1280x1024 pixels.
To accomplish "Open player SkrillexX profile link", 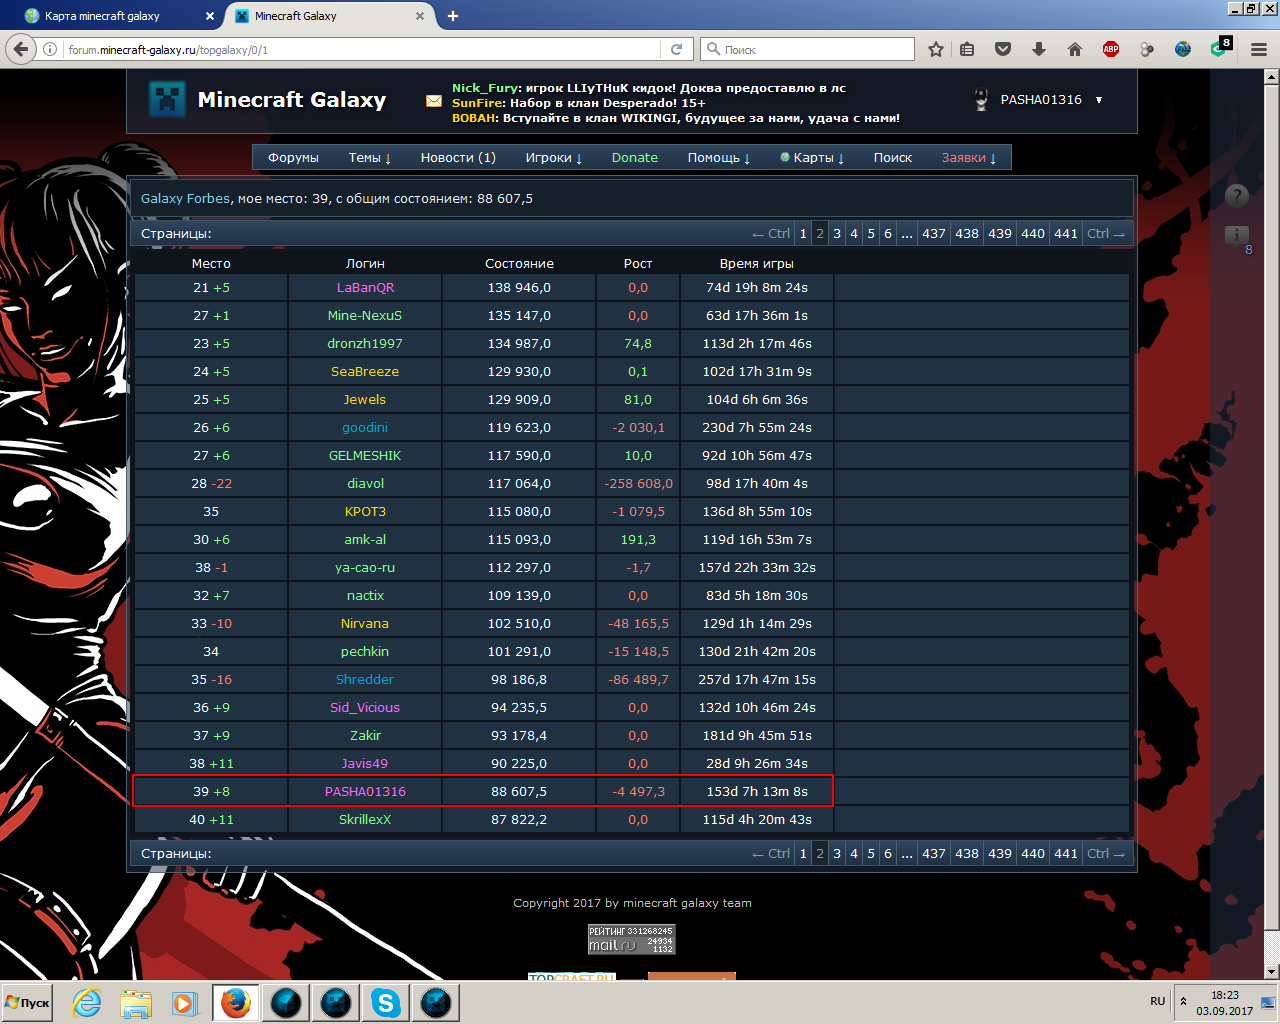I will (365, 820).
